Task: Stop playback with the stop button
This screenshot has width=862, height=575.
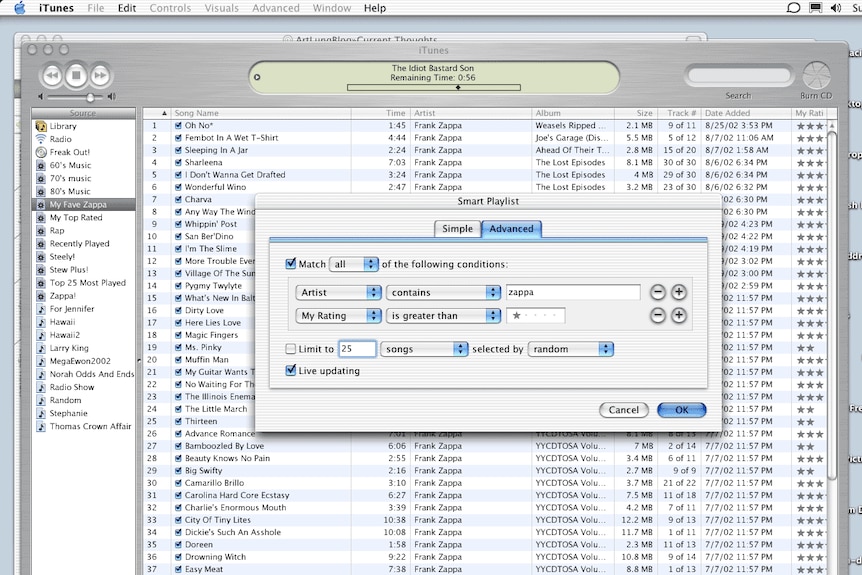Action: 76,75
